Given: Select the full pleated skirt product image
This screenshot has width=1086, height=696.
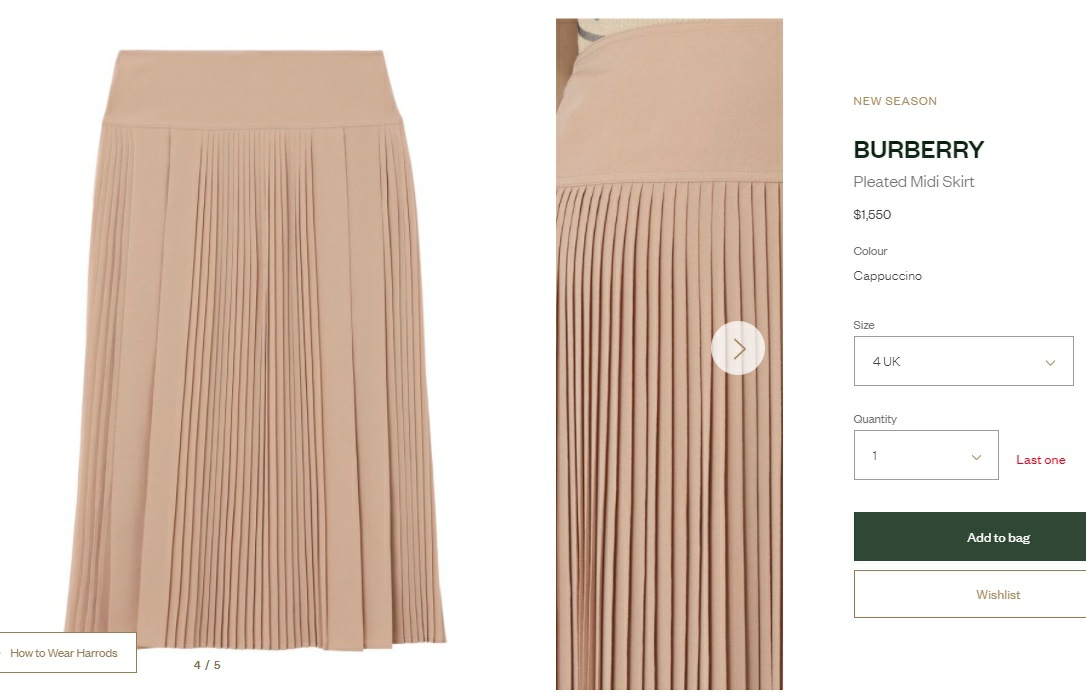Looking at the screenshot, I should [256, 350].
